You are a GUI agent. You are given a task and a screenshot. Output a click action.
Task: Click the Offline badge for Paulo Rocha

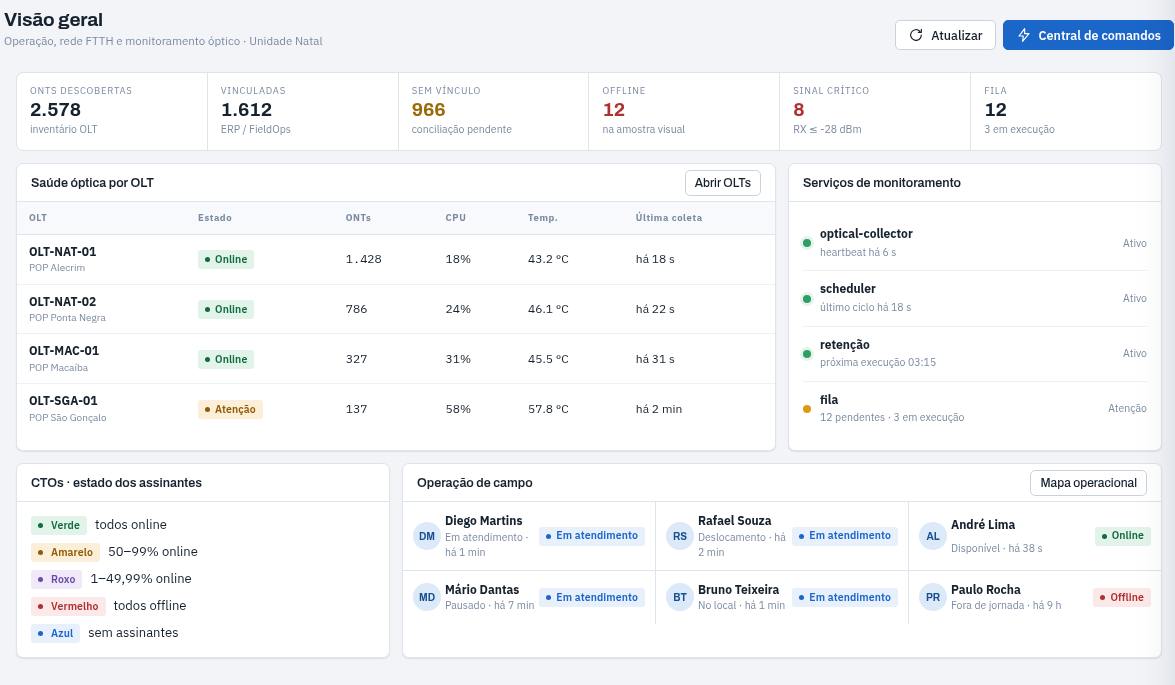point(1121,597)
